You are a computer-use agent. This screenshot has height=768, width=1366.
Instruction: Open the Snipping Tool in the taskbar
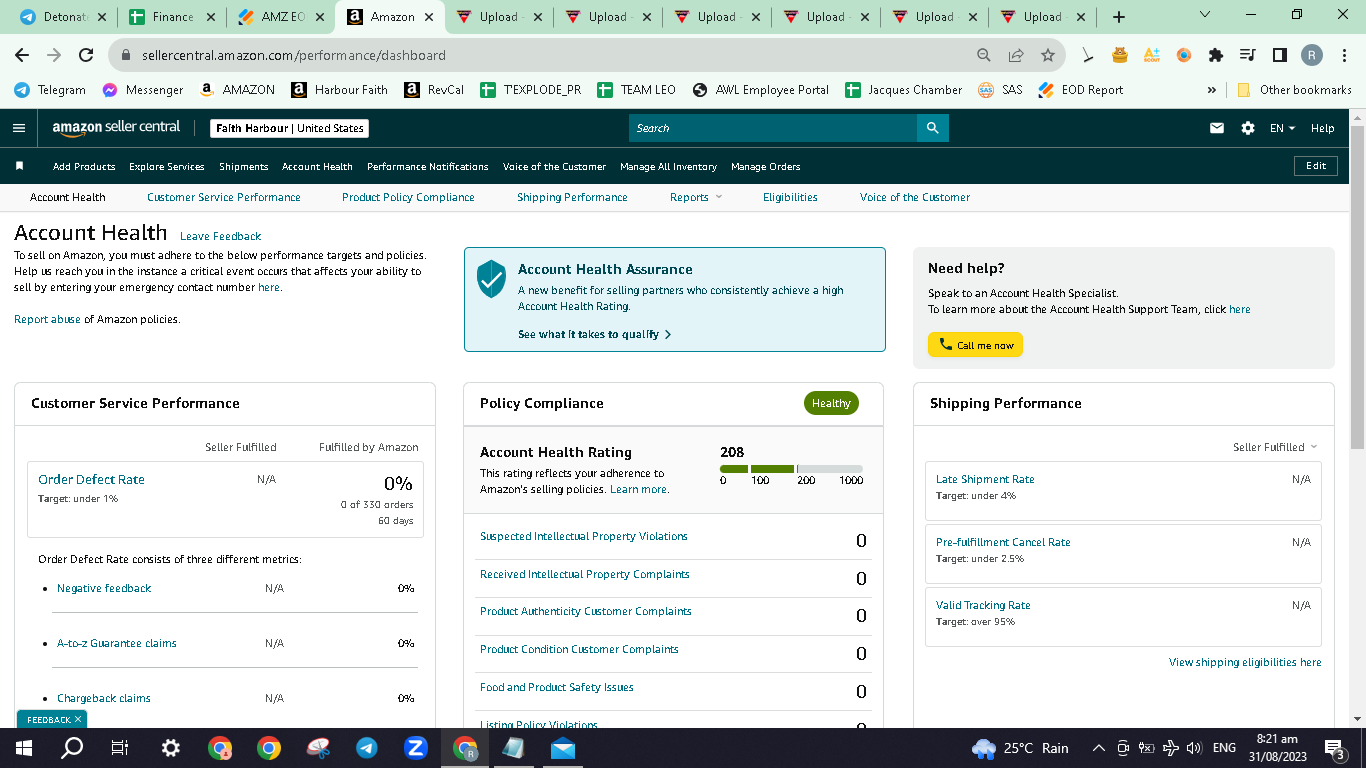pos(318,748)
